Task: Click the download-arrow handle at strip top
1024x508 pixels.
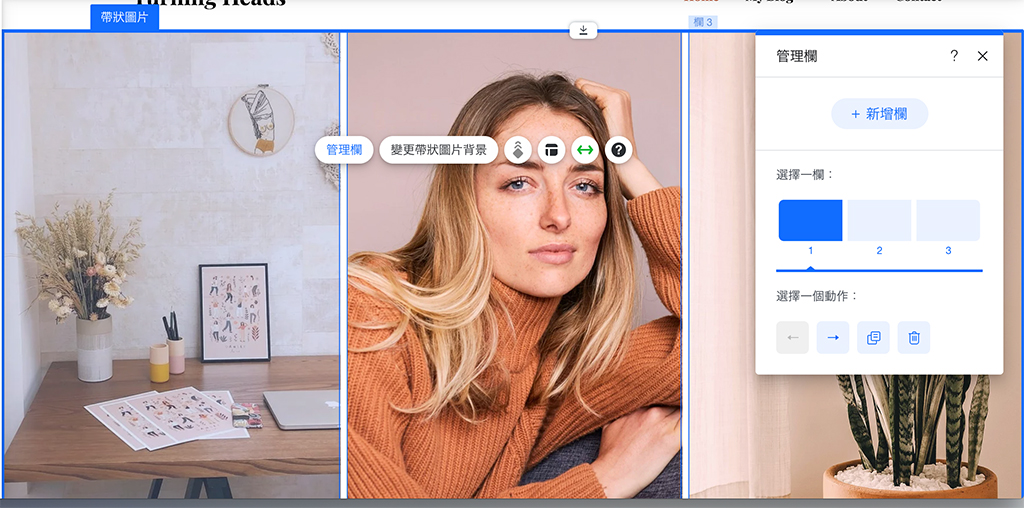Action: pos(583,31)
